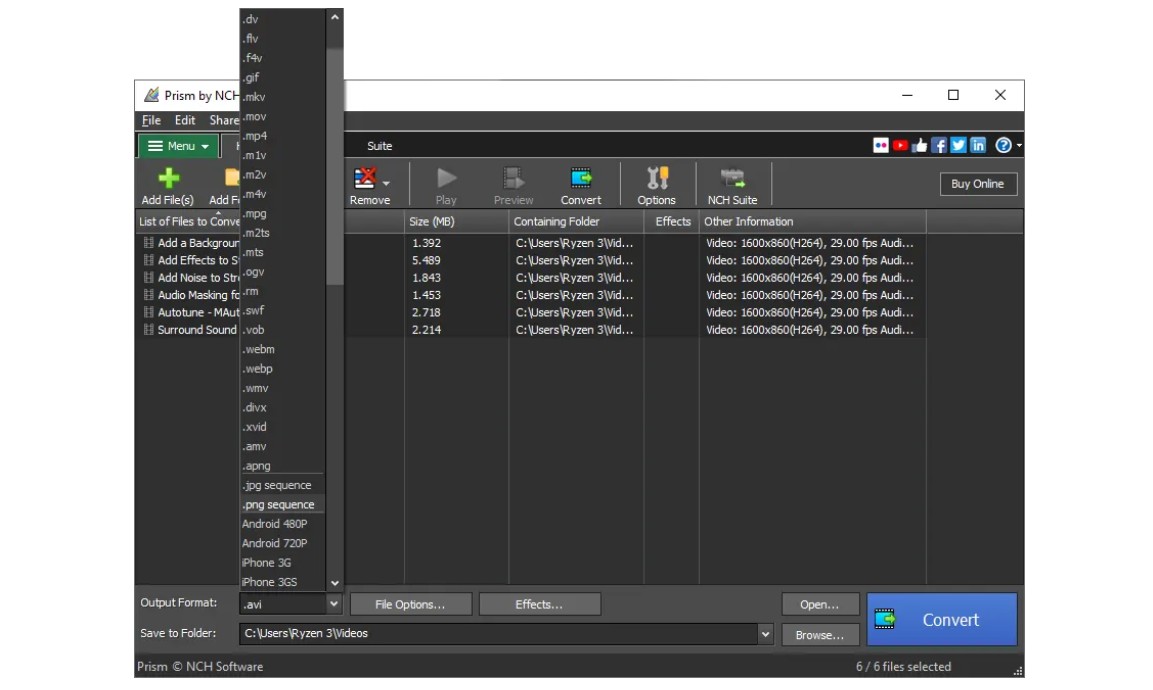This screenshot has width=1153, height=690.
Task: Pick .webm from the format list
Action: pos(282,349)
